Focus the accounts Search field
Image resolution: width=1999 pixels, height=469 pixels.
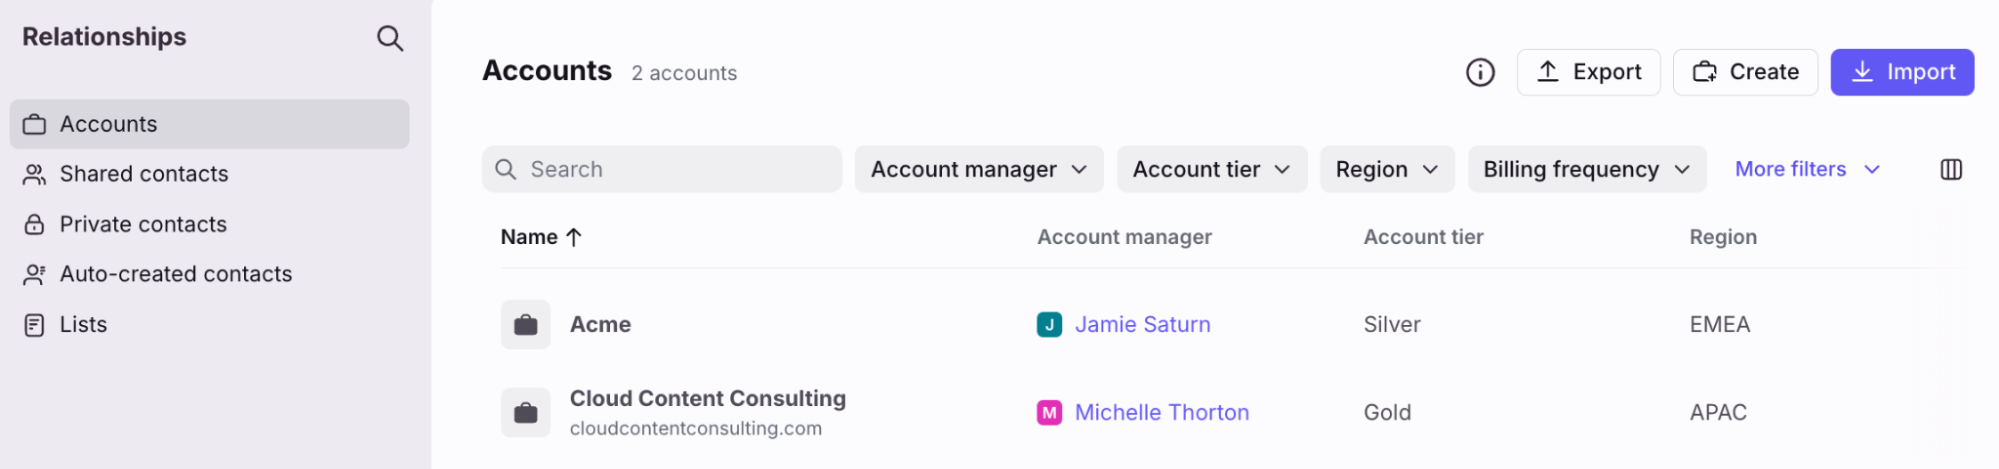662,169
